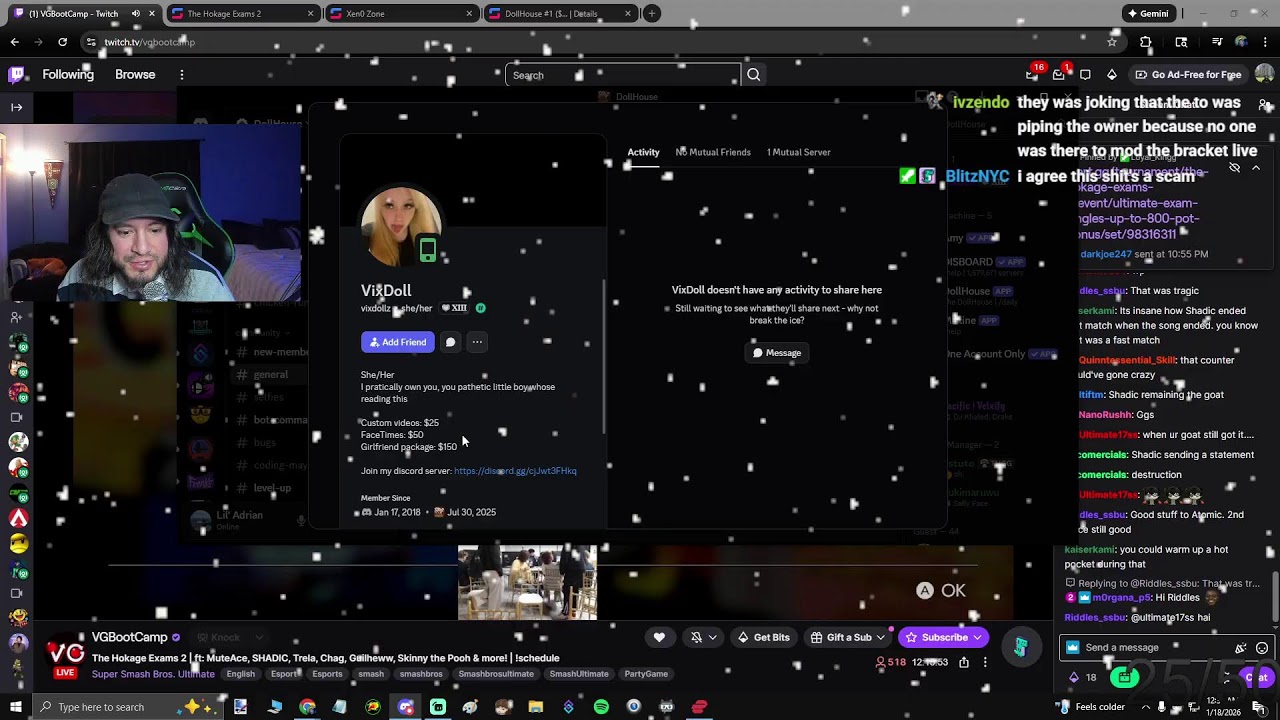The image size is (1280, 720).
Task: Click the smashbros tag
Action: tap(421, 674)
